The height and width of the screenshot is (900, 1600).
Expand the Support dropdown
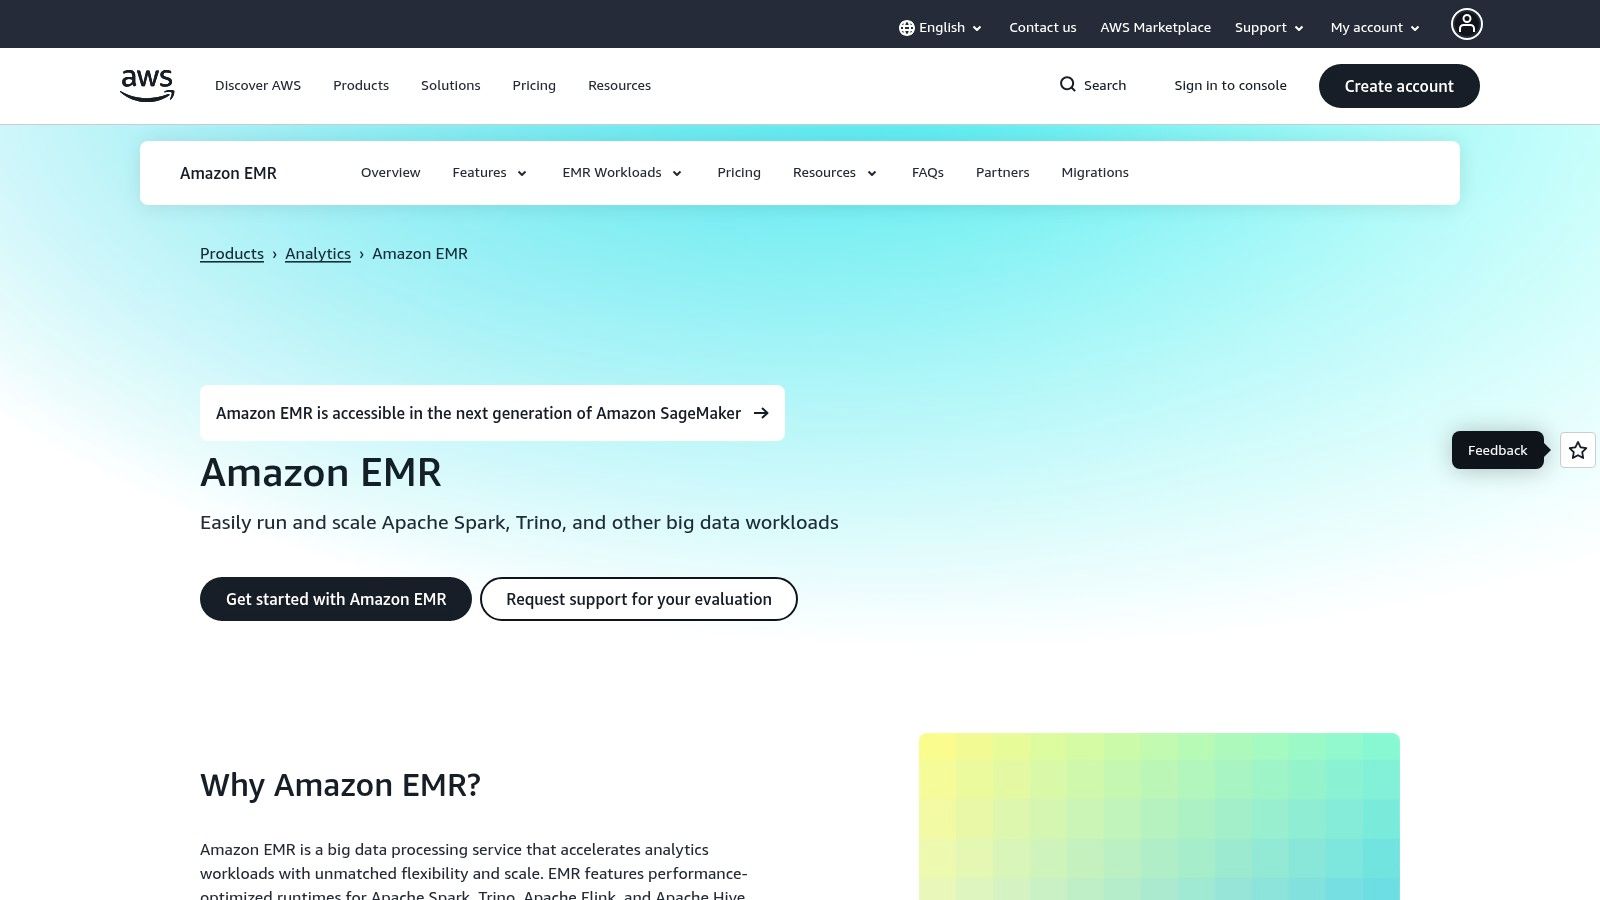click(x=1267, y=27)
